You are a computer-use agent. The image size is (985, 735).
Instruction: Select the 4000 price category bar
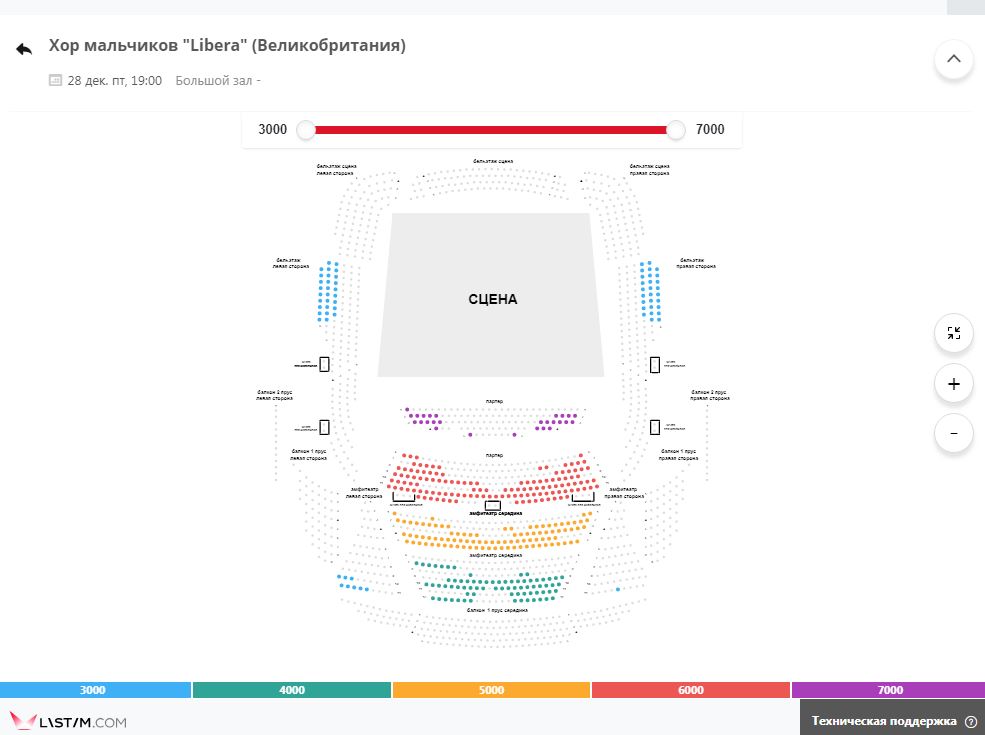pyautogui.click(x=292, y=690)
